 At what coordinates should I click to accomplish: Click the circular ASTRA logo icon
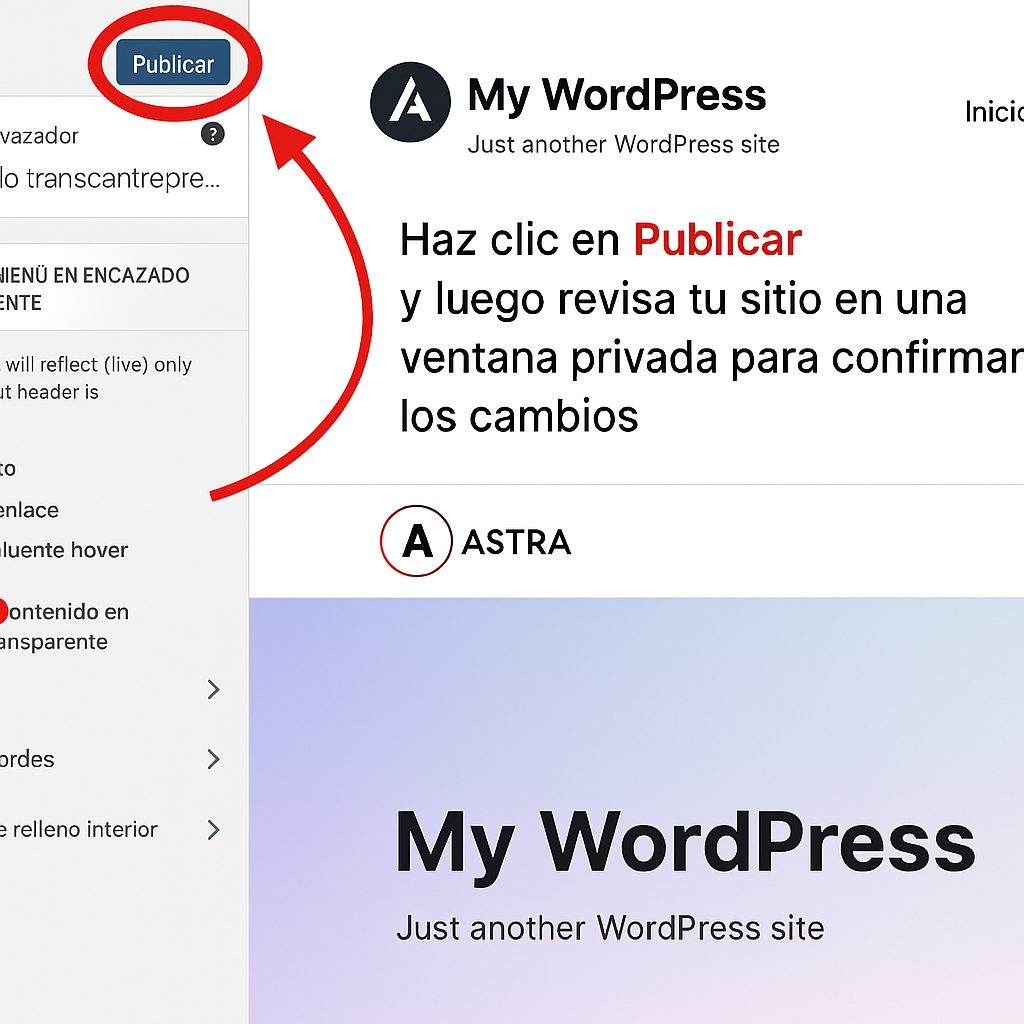click(x=413, y=541)
